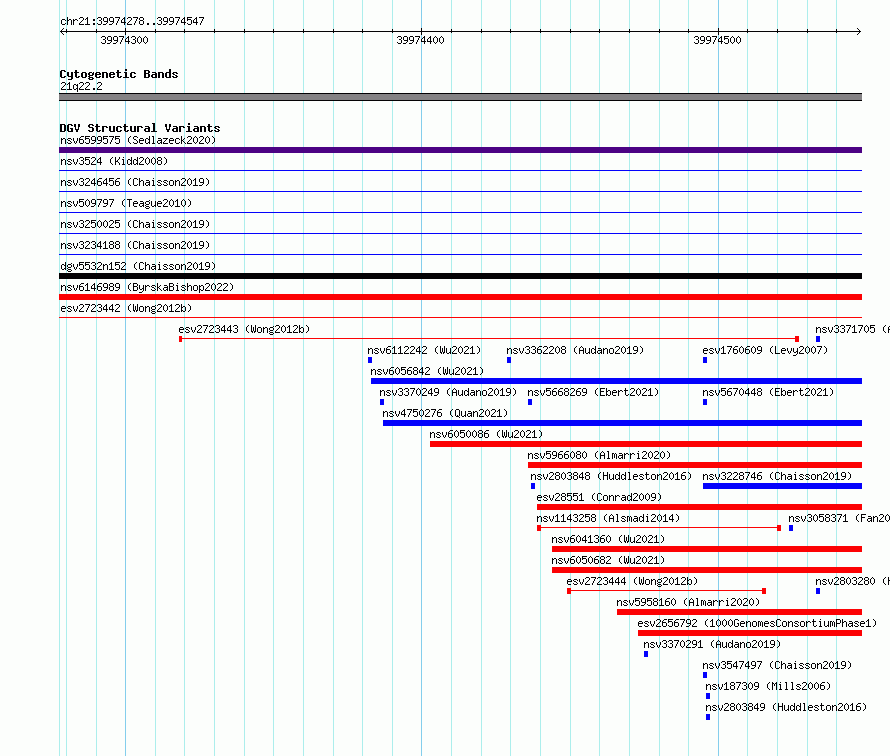This screenshot has height=756, width=890.
Task: Select the blue nsv6056842 variant bar
Action: pyautogui.click(x=616, y=381)
